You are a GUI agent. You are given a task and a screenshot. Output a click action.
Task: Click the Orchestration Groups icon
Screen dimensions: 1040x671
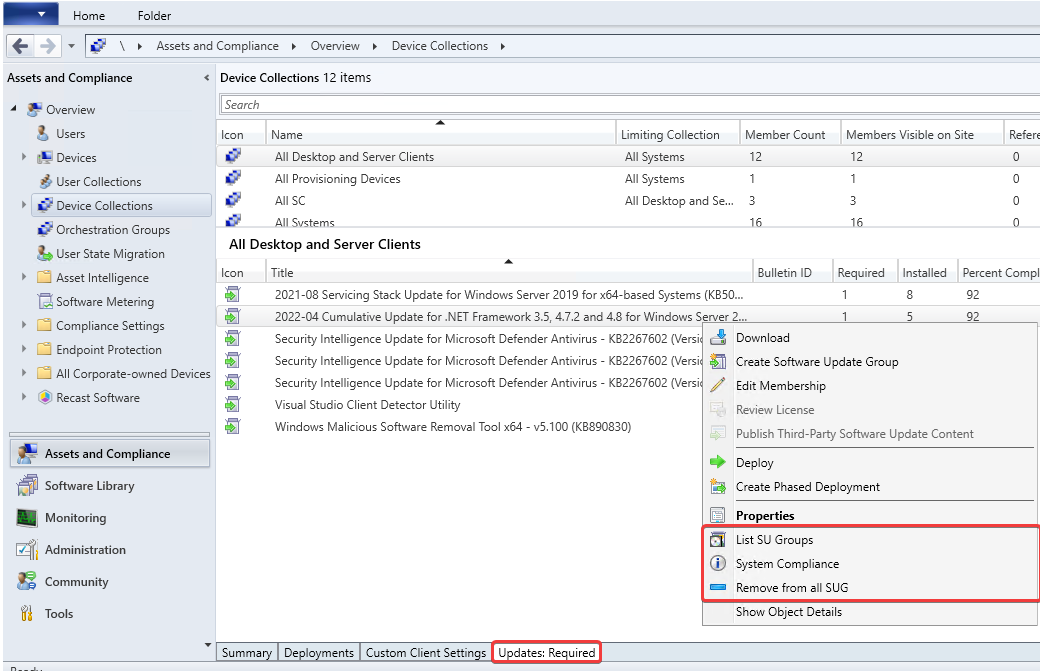[45, 229]
